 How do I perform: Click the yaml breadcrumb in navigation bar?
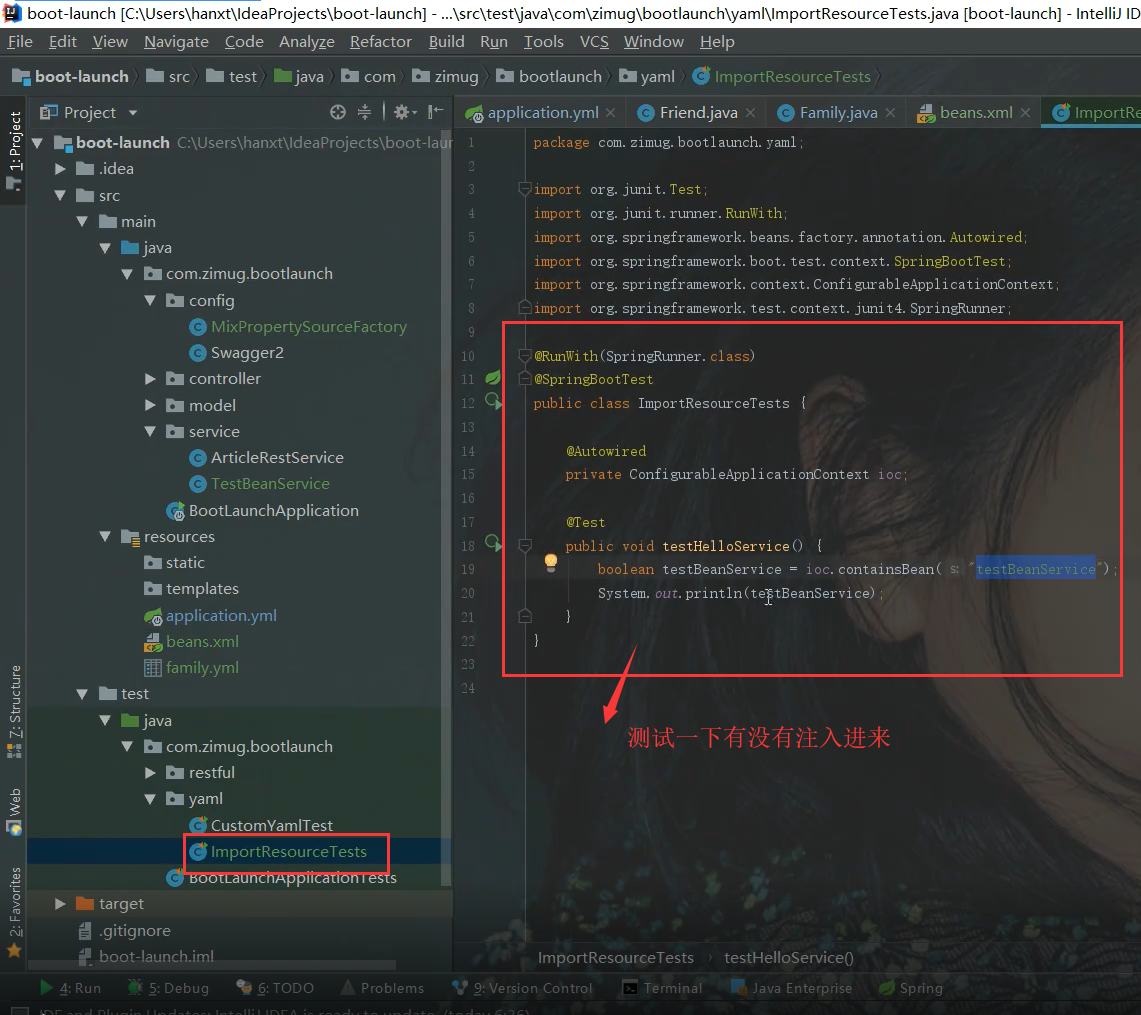pyautogui.click(x=648, y=76)
